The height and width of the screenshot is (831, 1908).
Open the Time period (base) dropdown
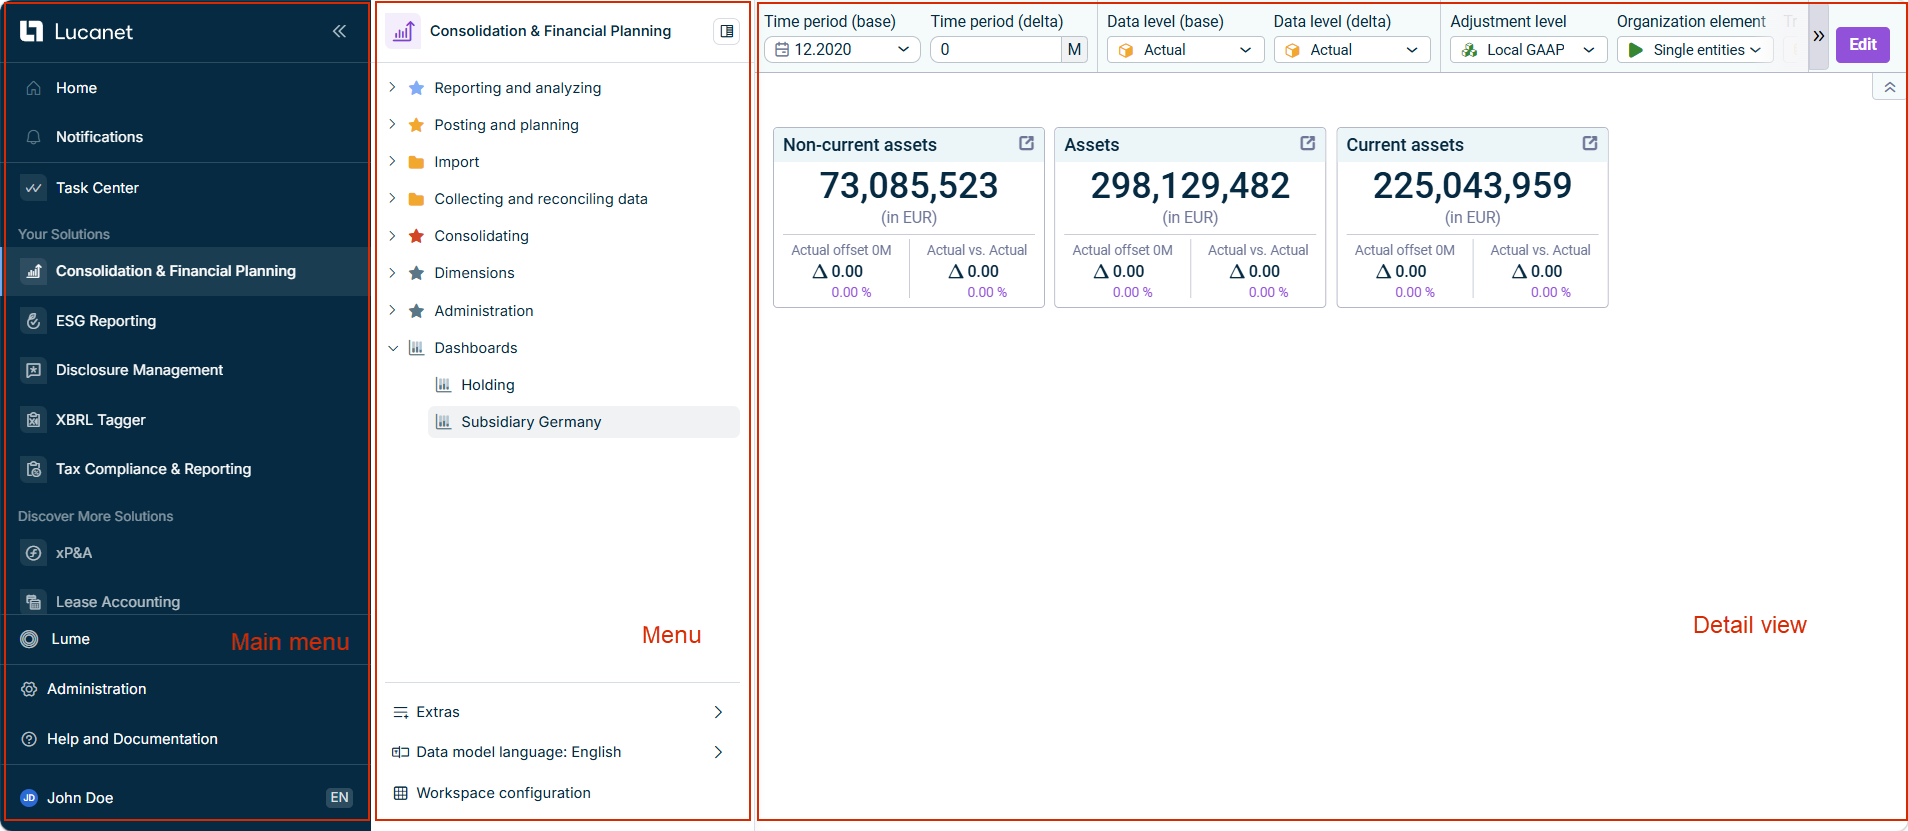[x=842, y=49]
